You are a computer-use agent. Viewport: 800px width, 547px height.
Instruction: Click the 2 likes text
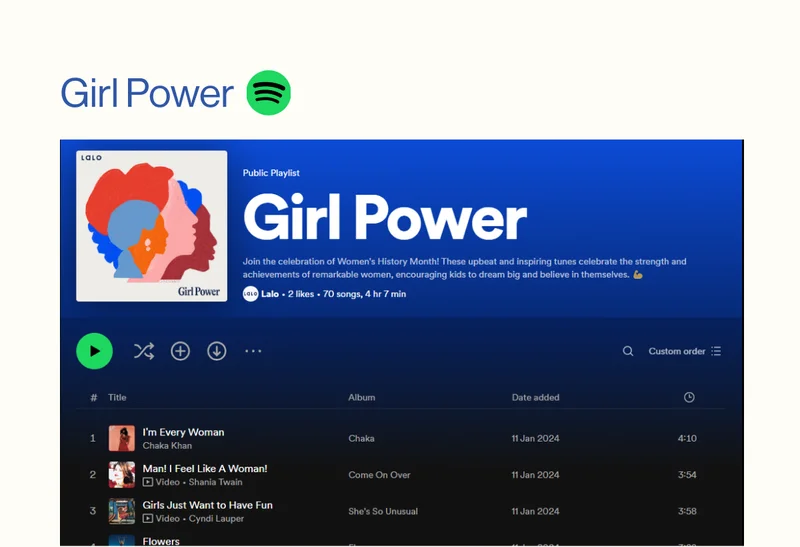click(301, 294)
